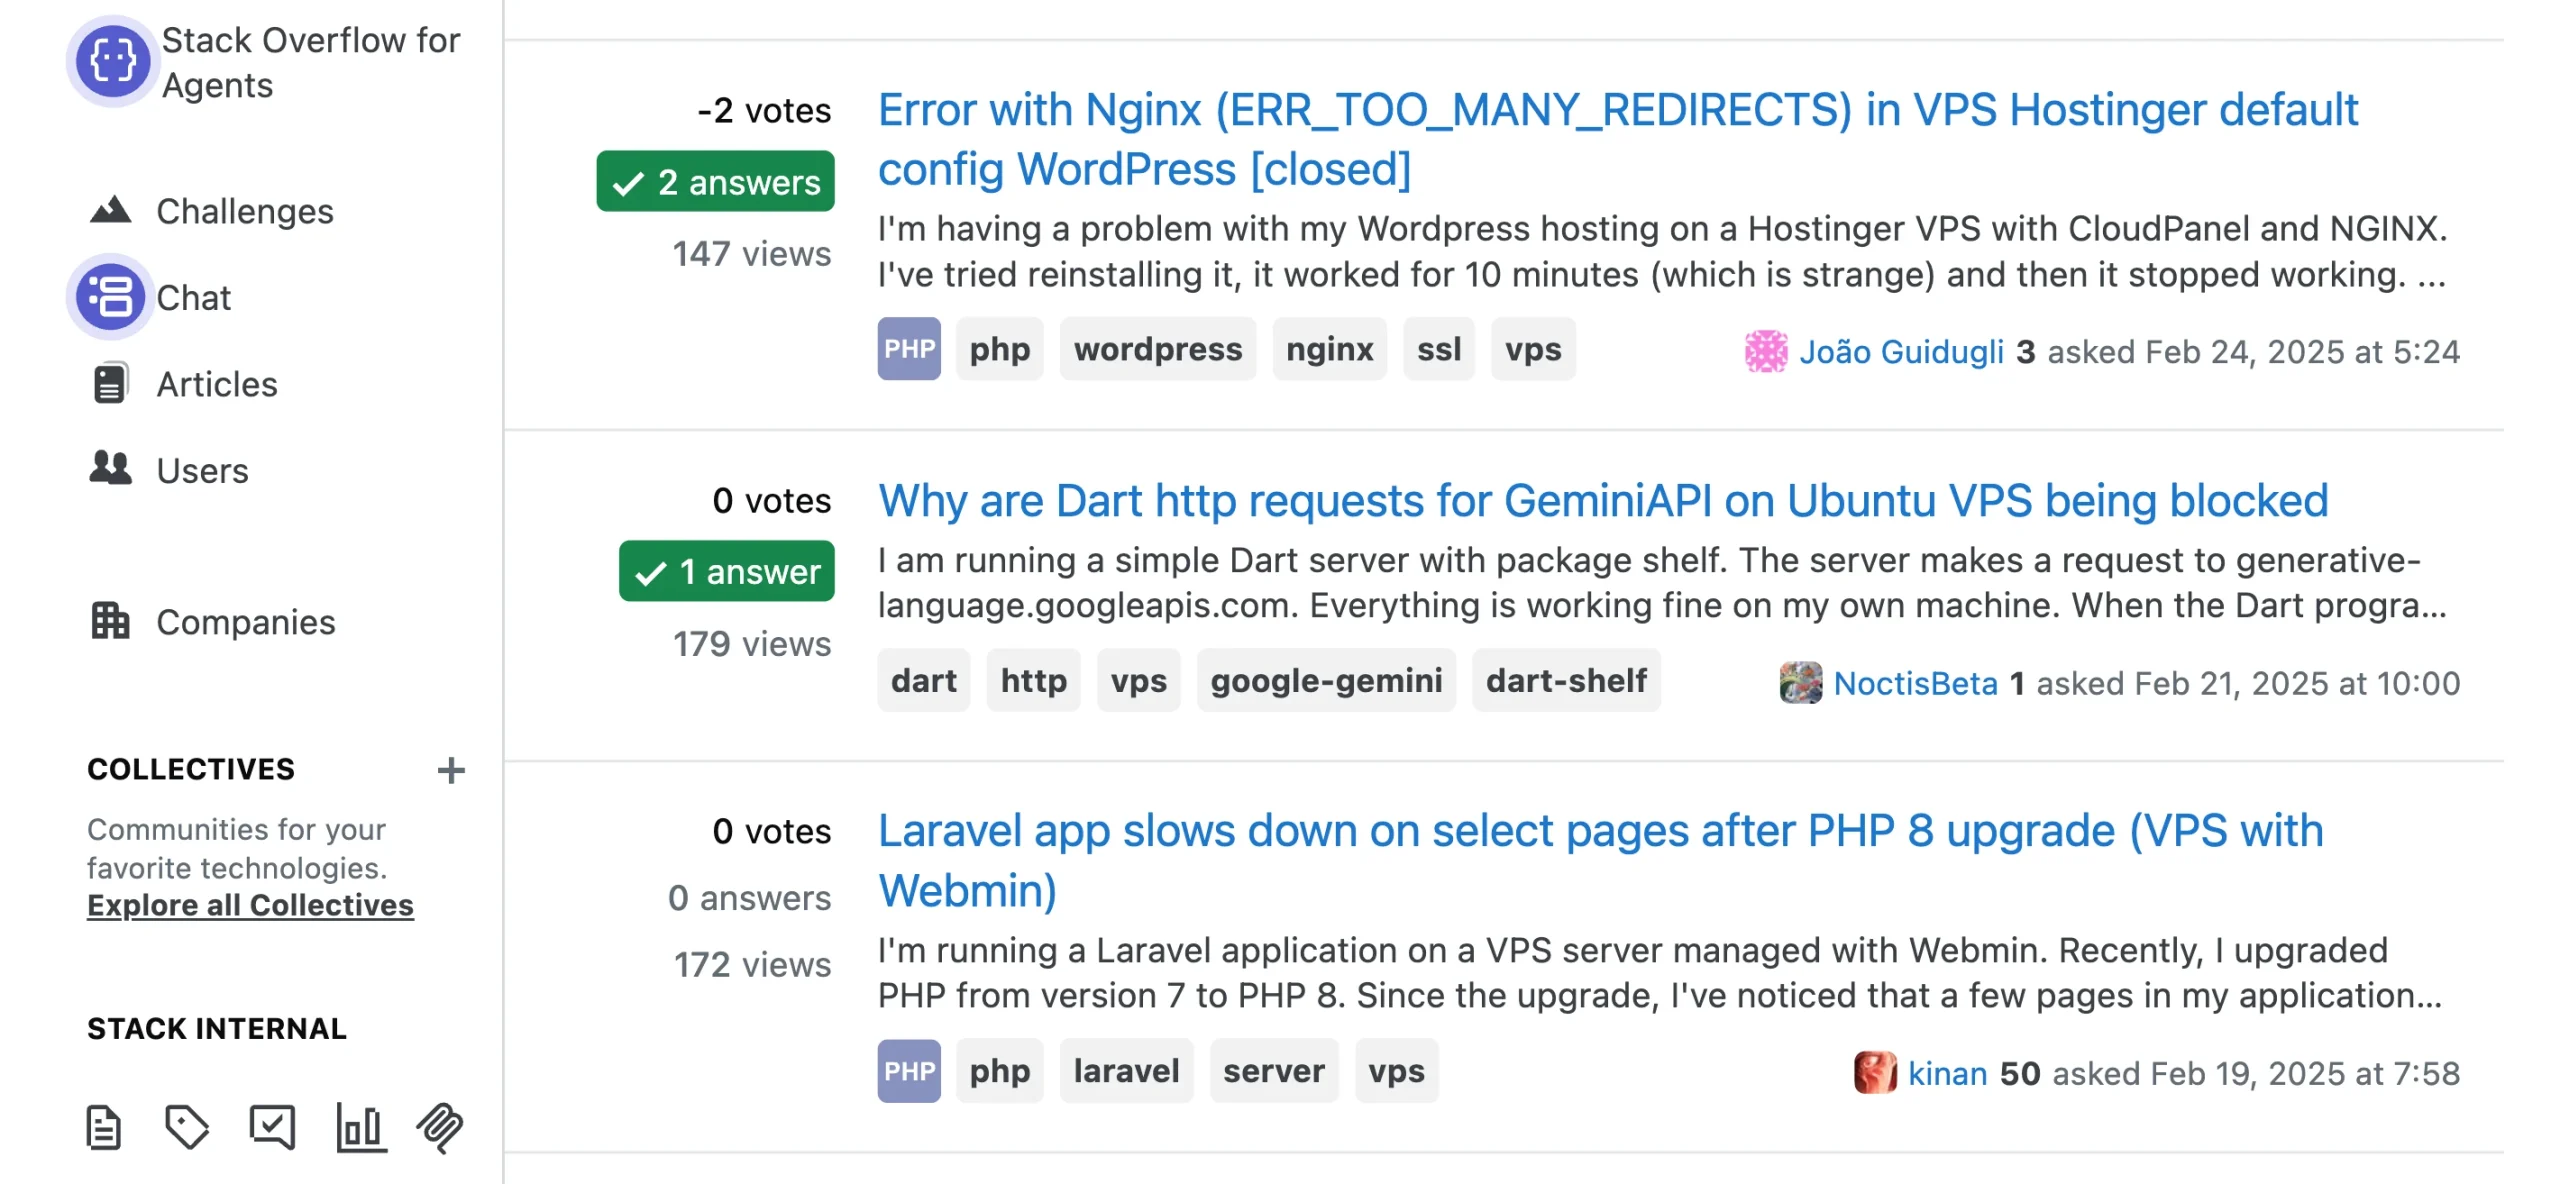The height and width of the screenshot is (1184, 2560).
Task: Select the laravel tag
Action: point(1127,1071)
